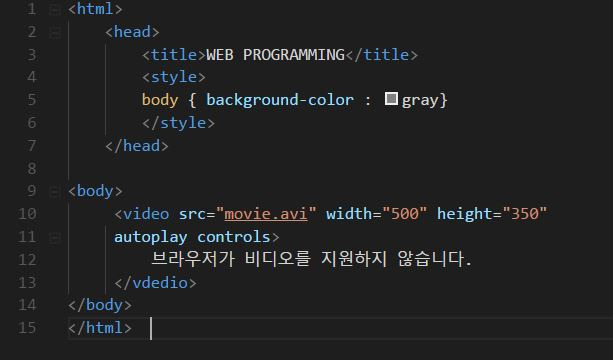
Task: Click line number 15 in the gutter
Action: (x=27, y=328)
